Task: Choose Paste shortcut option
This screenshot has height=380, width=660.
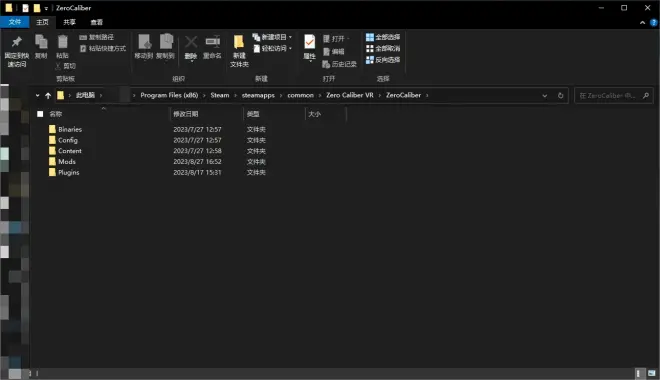Action: [x=103, y=48]
